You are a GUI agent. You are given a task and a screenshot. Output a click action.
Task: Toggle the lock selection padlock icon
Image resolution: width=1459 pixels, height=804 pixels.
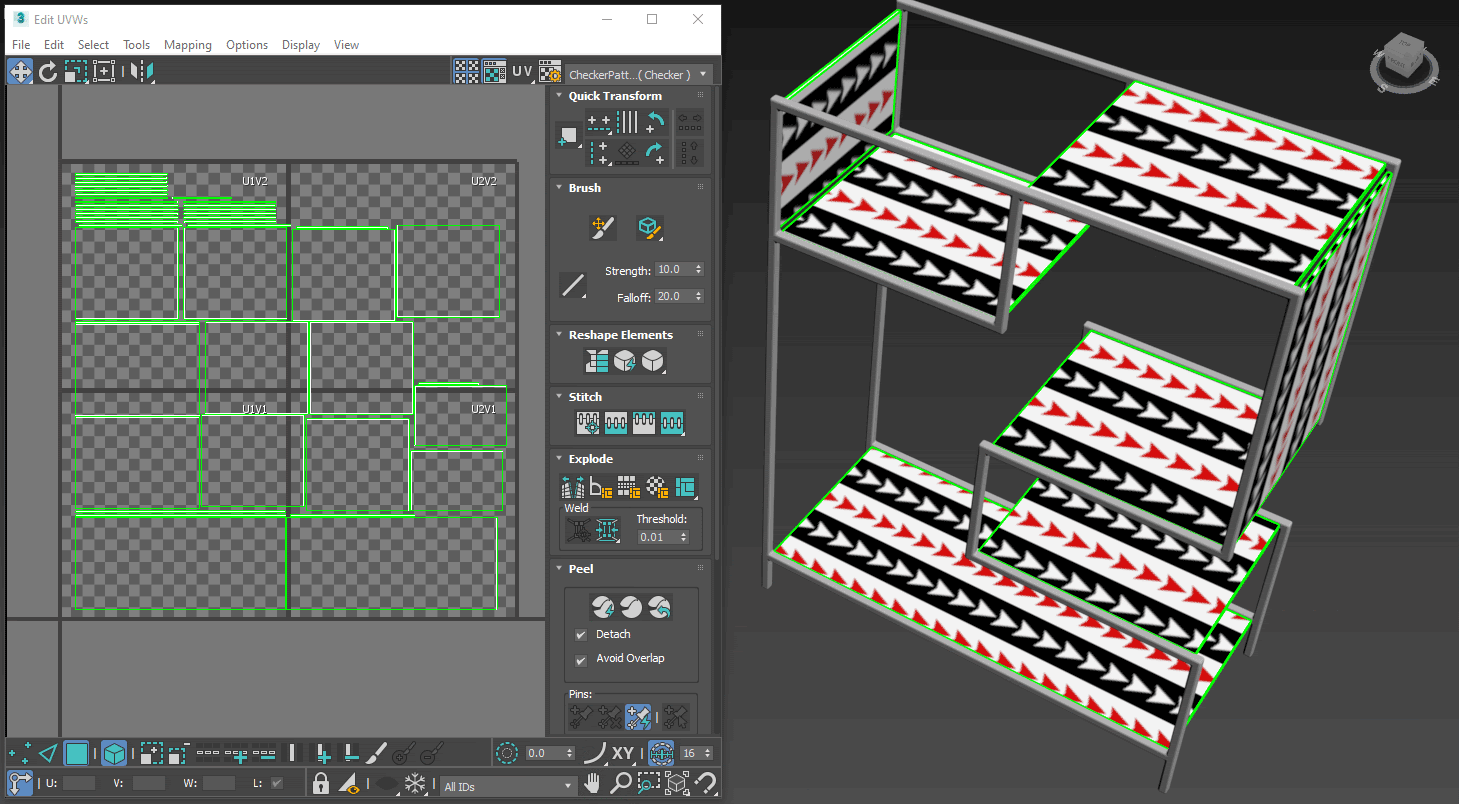pos(320,783)
